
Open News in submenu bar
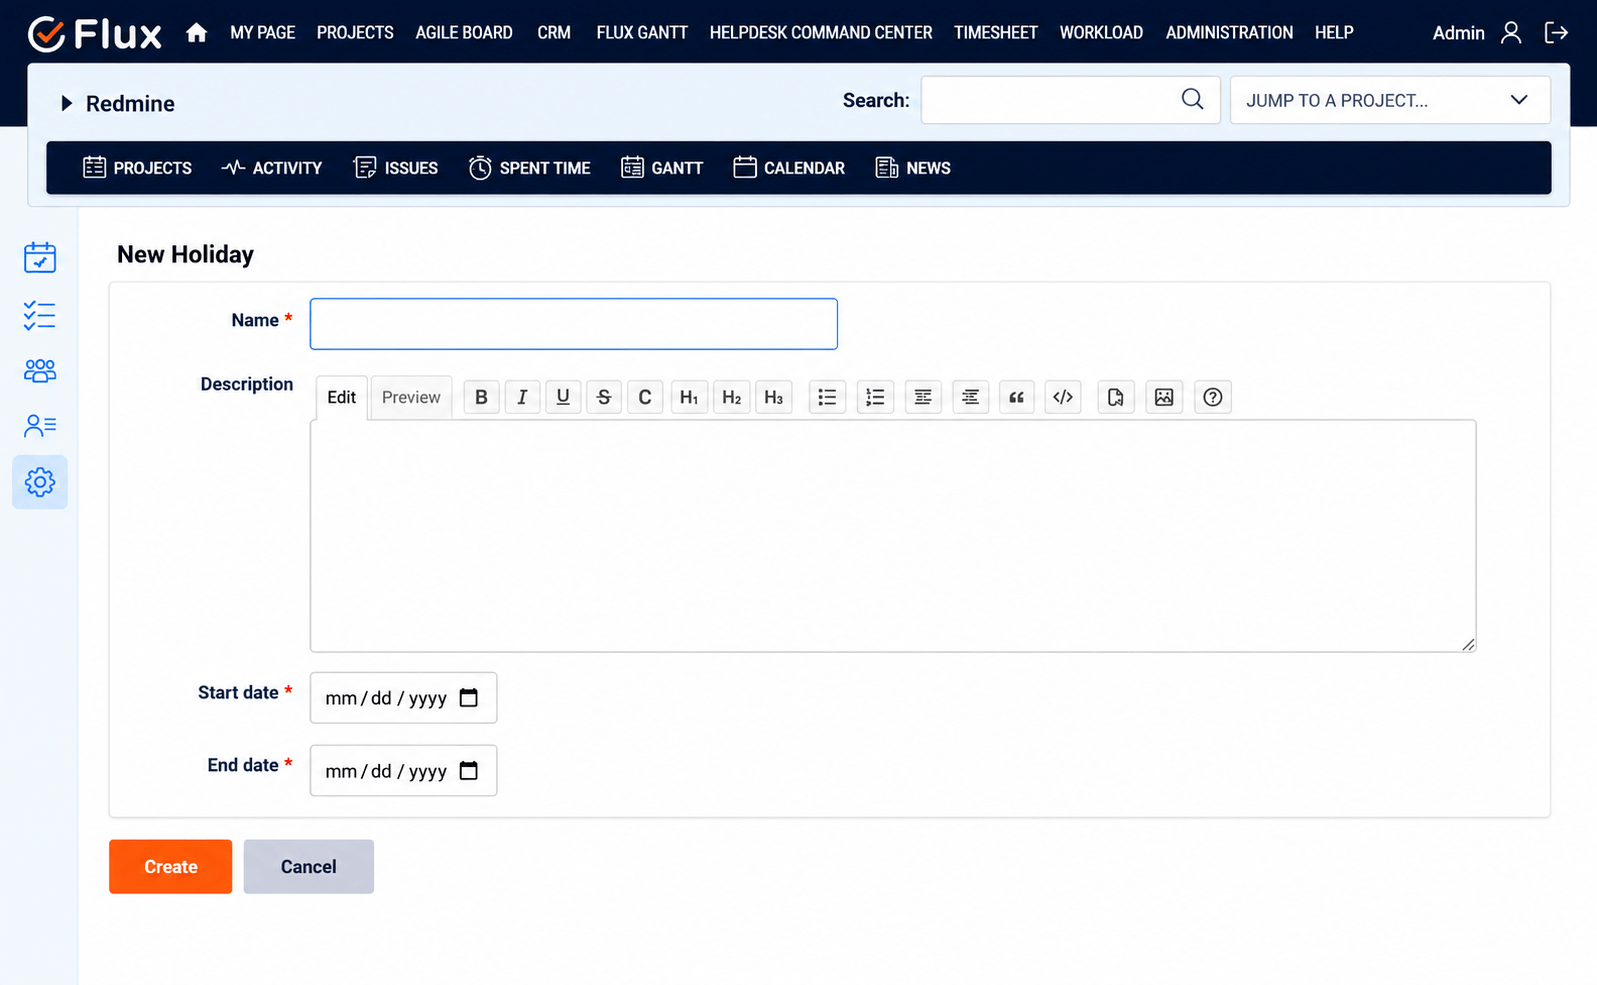(x=913, y=168)
